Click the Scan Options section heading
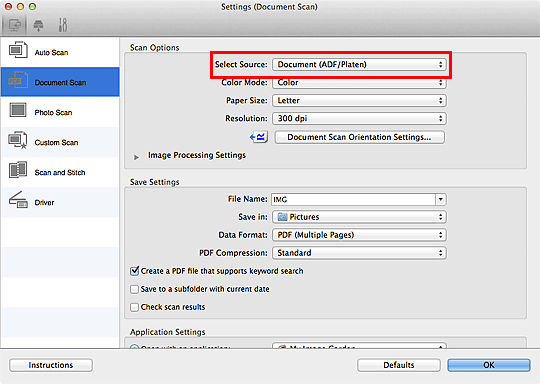Screen dimensions: 540x384 coord(155,48)
